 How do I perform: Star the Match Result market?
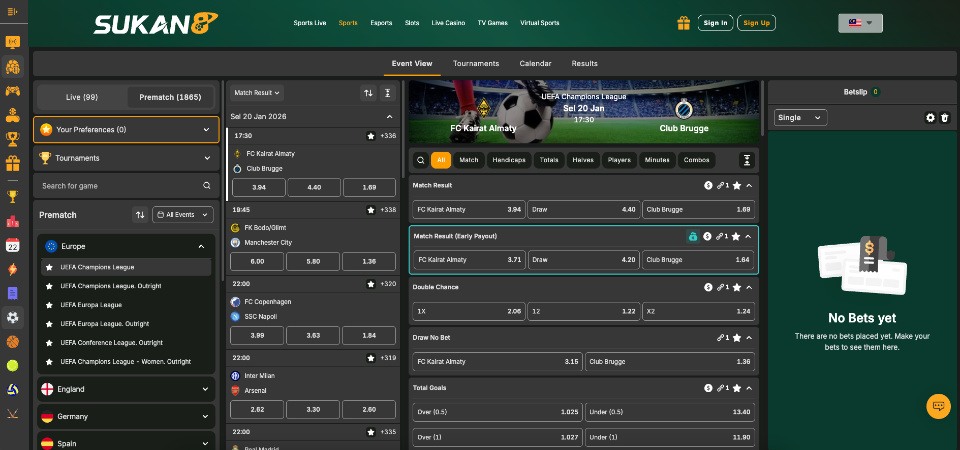pos(737,186)
